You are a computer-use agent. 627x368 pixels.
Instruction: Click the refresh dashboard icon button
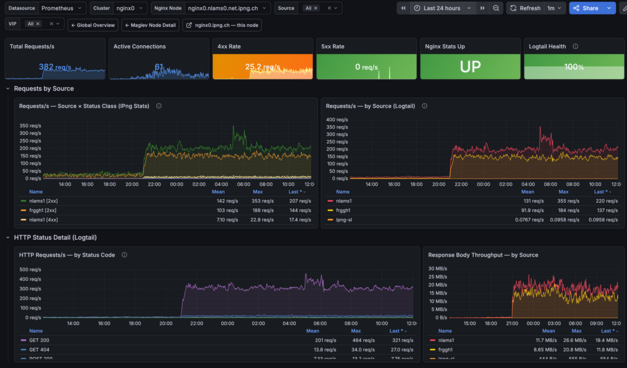[525, 8]
